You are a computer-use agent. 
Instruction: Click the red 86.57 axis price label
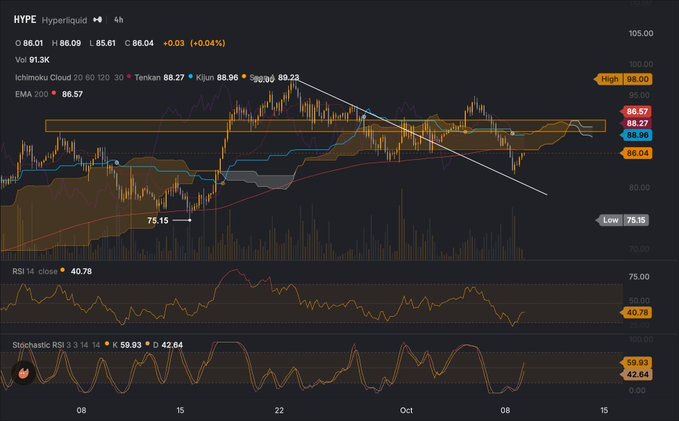[637, 111]
